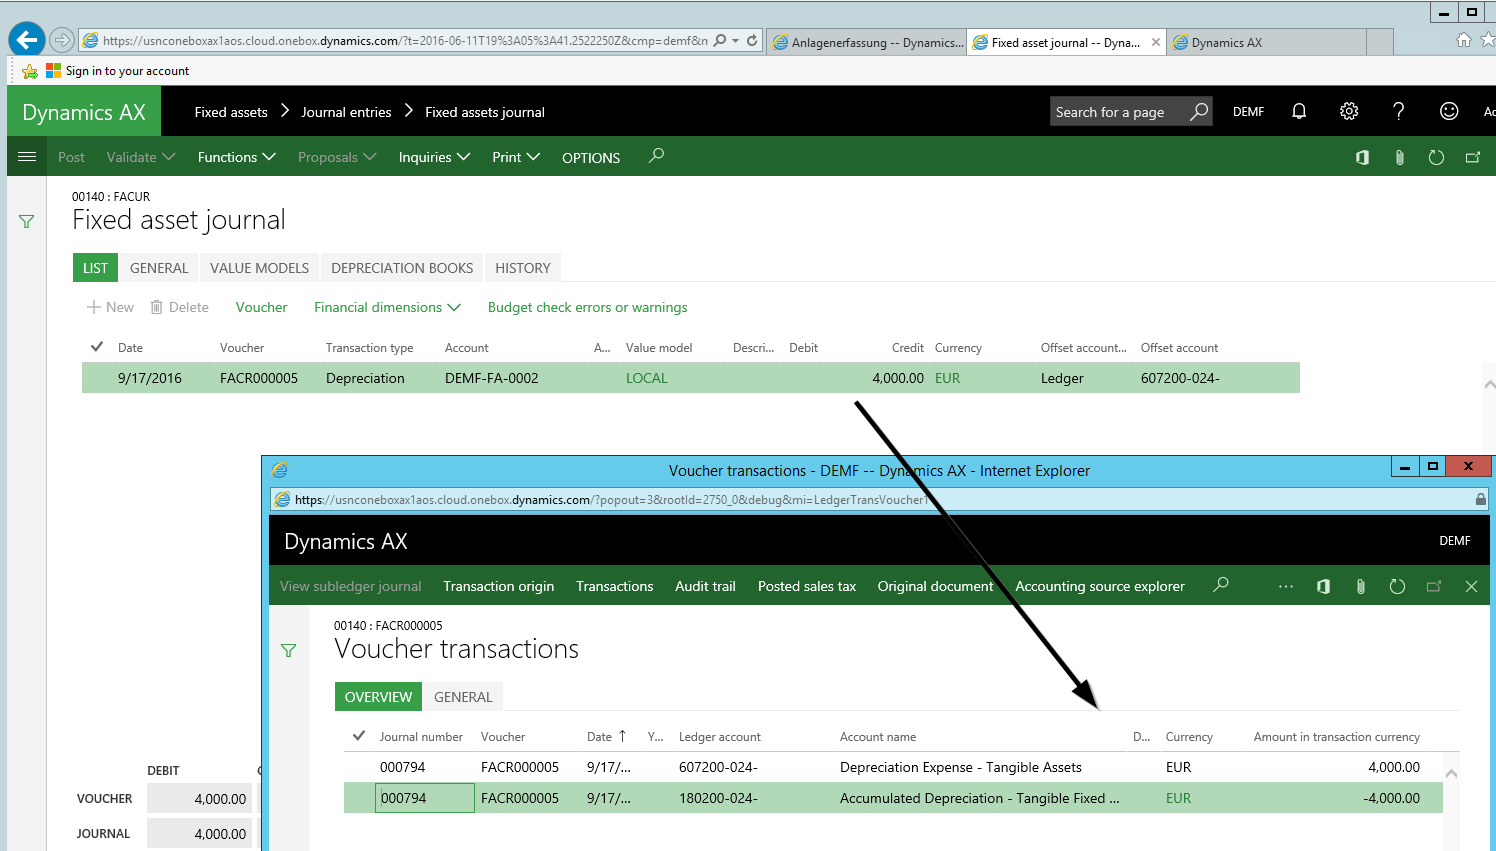Open the notifications bell icon
Screen dimensions: 1496x851
point(1299,111)
